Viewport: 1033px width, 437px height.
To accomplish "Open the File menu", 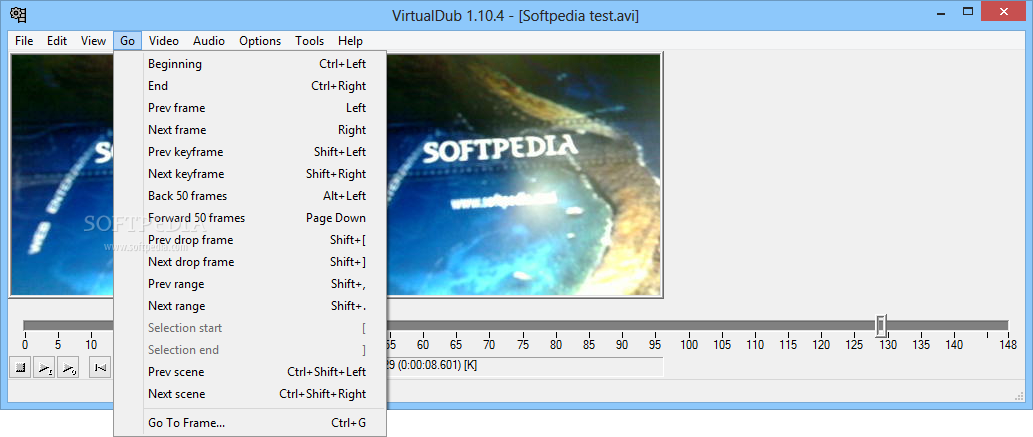I will 24,41.
